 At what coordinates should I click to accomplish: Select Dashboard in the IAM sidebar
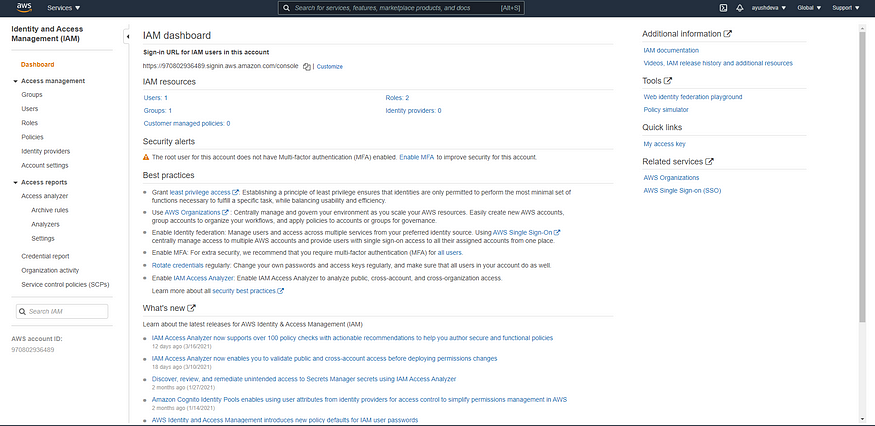37,65
